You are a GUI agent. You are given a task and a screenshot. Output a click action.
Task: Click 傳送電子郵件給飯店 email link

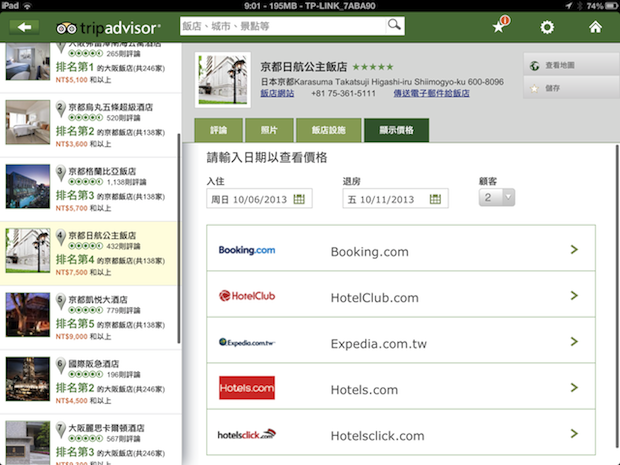pyautogui.click(x=431, y=93)
